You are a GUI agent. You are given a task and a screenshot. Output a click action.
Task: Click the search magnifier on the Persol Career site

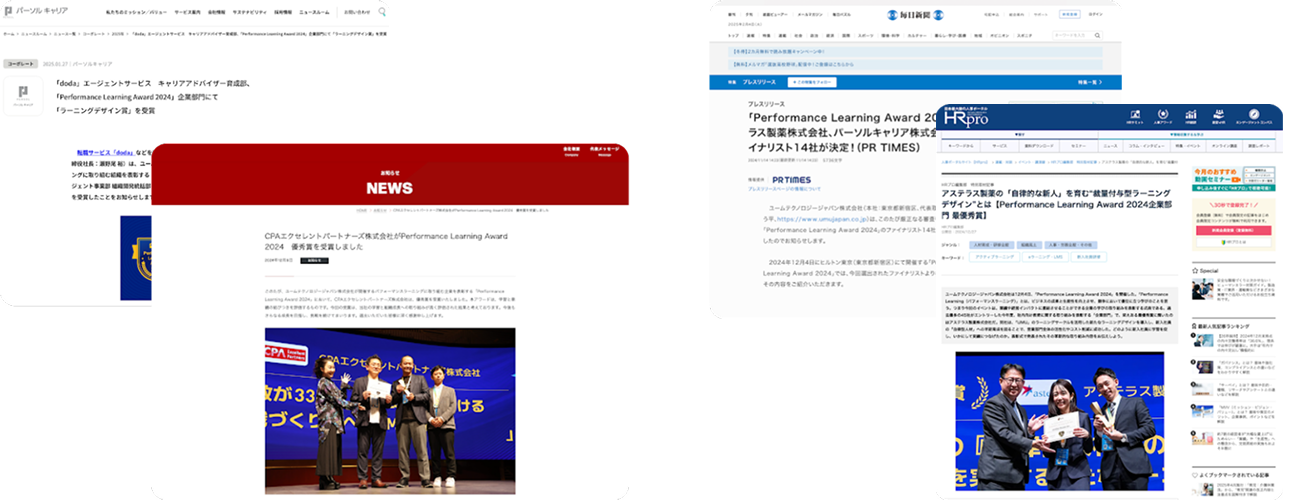(382, 13)
